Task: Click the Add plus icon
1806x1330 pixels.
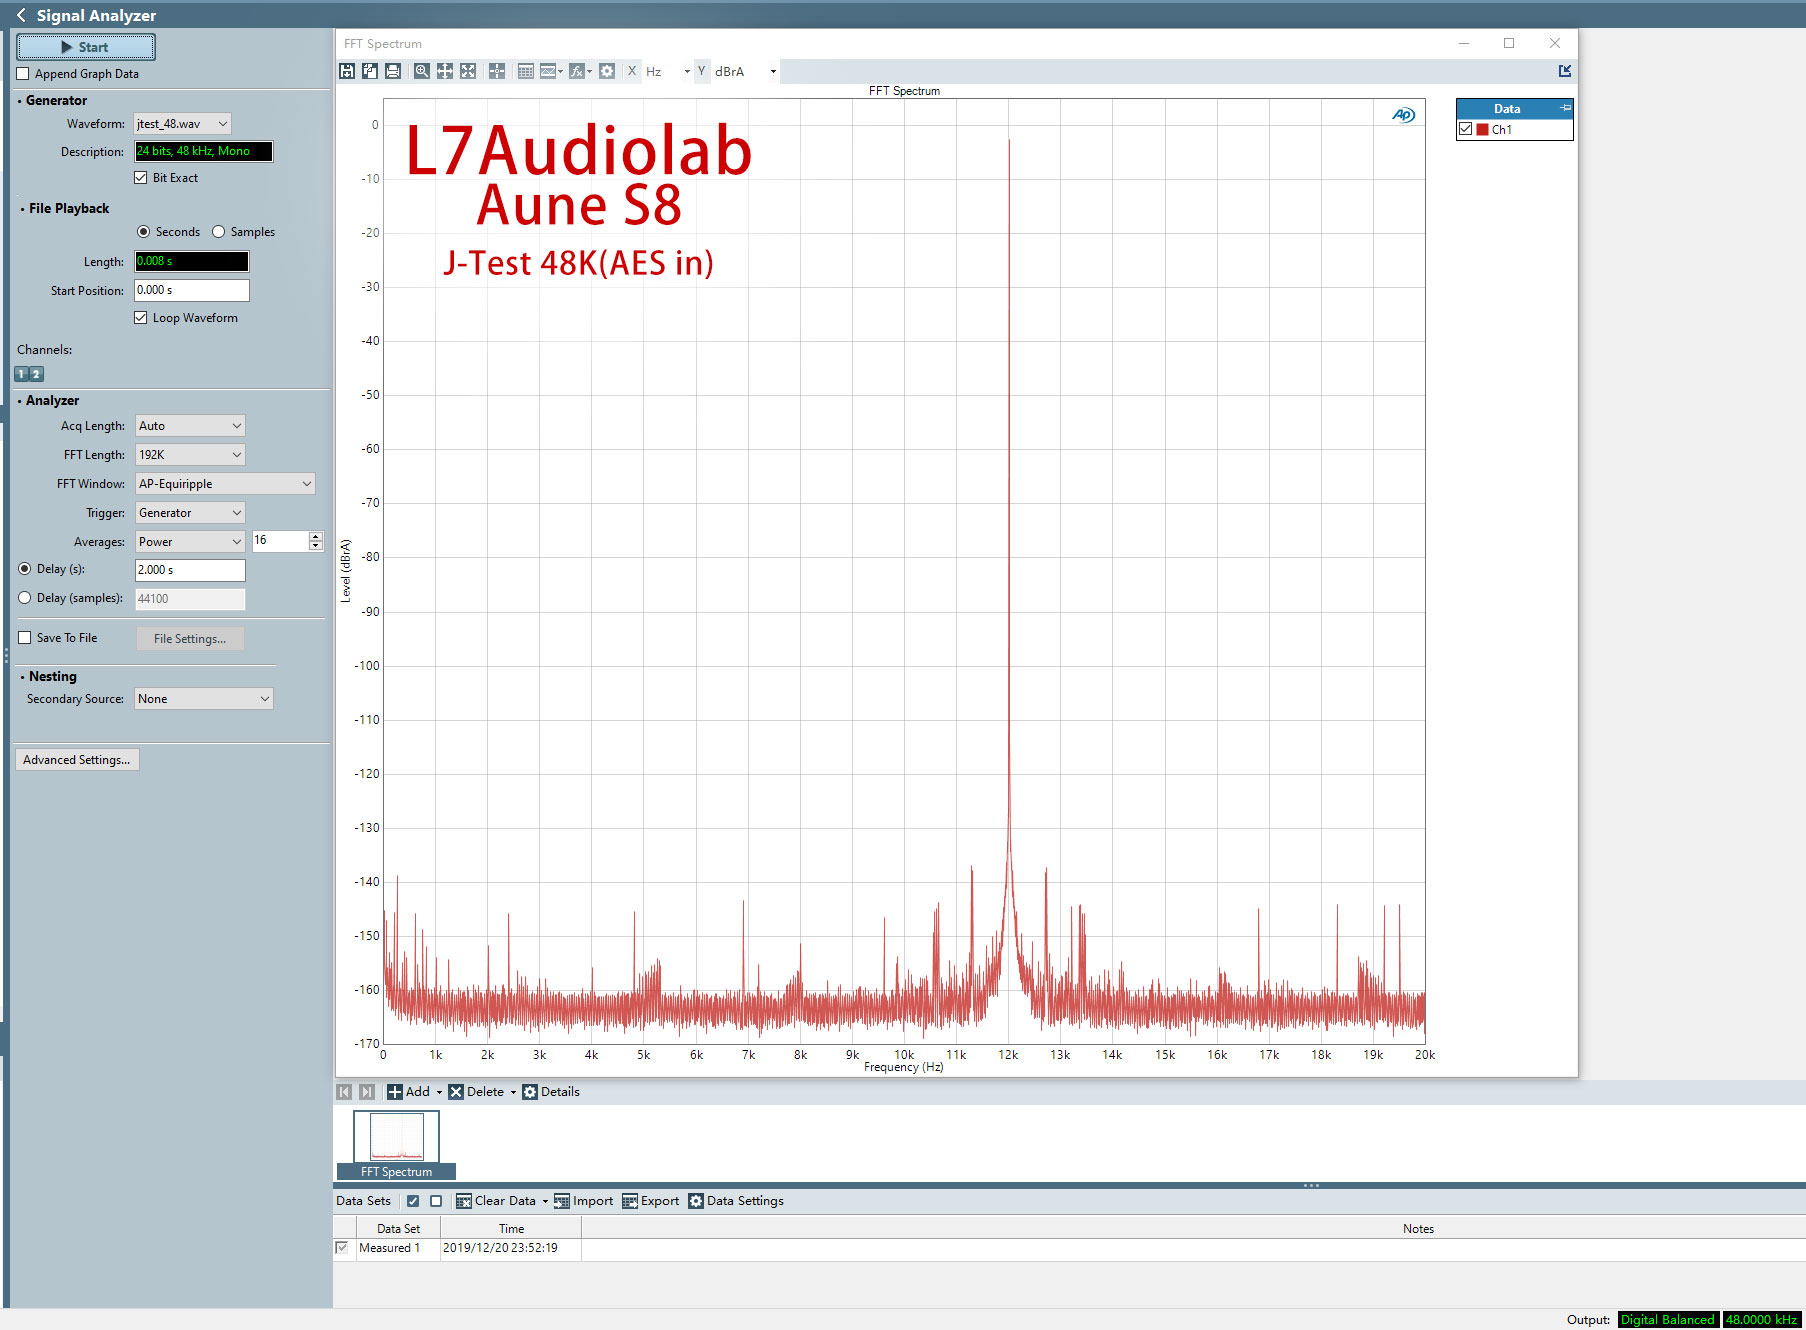Action: click(x=395, y=1092)
